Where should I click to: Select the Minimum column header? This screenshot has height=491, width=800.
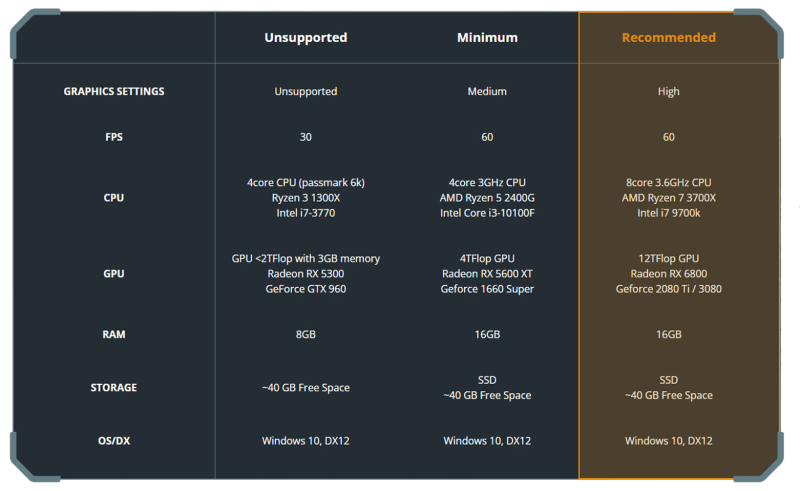coord(487,37)
